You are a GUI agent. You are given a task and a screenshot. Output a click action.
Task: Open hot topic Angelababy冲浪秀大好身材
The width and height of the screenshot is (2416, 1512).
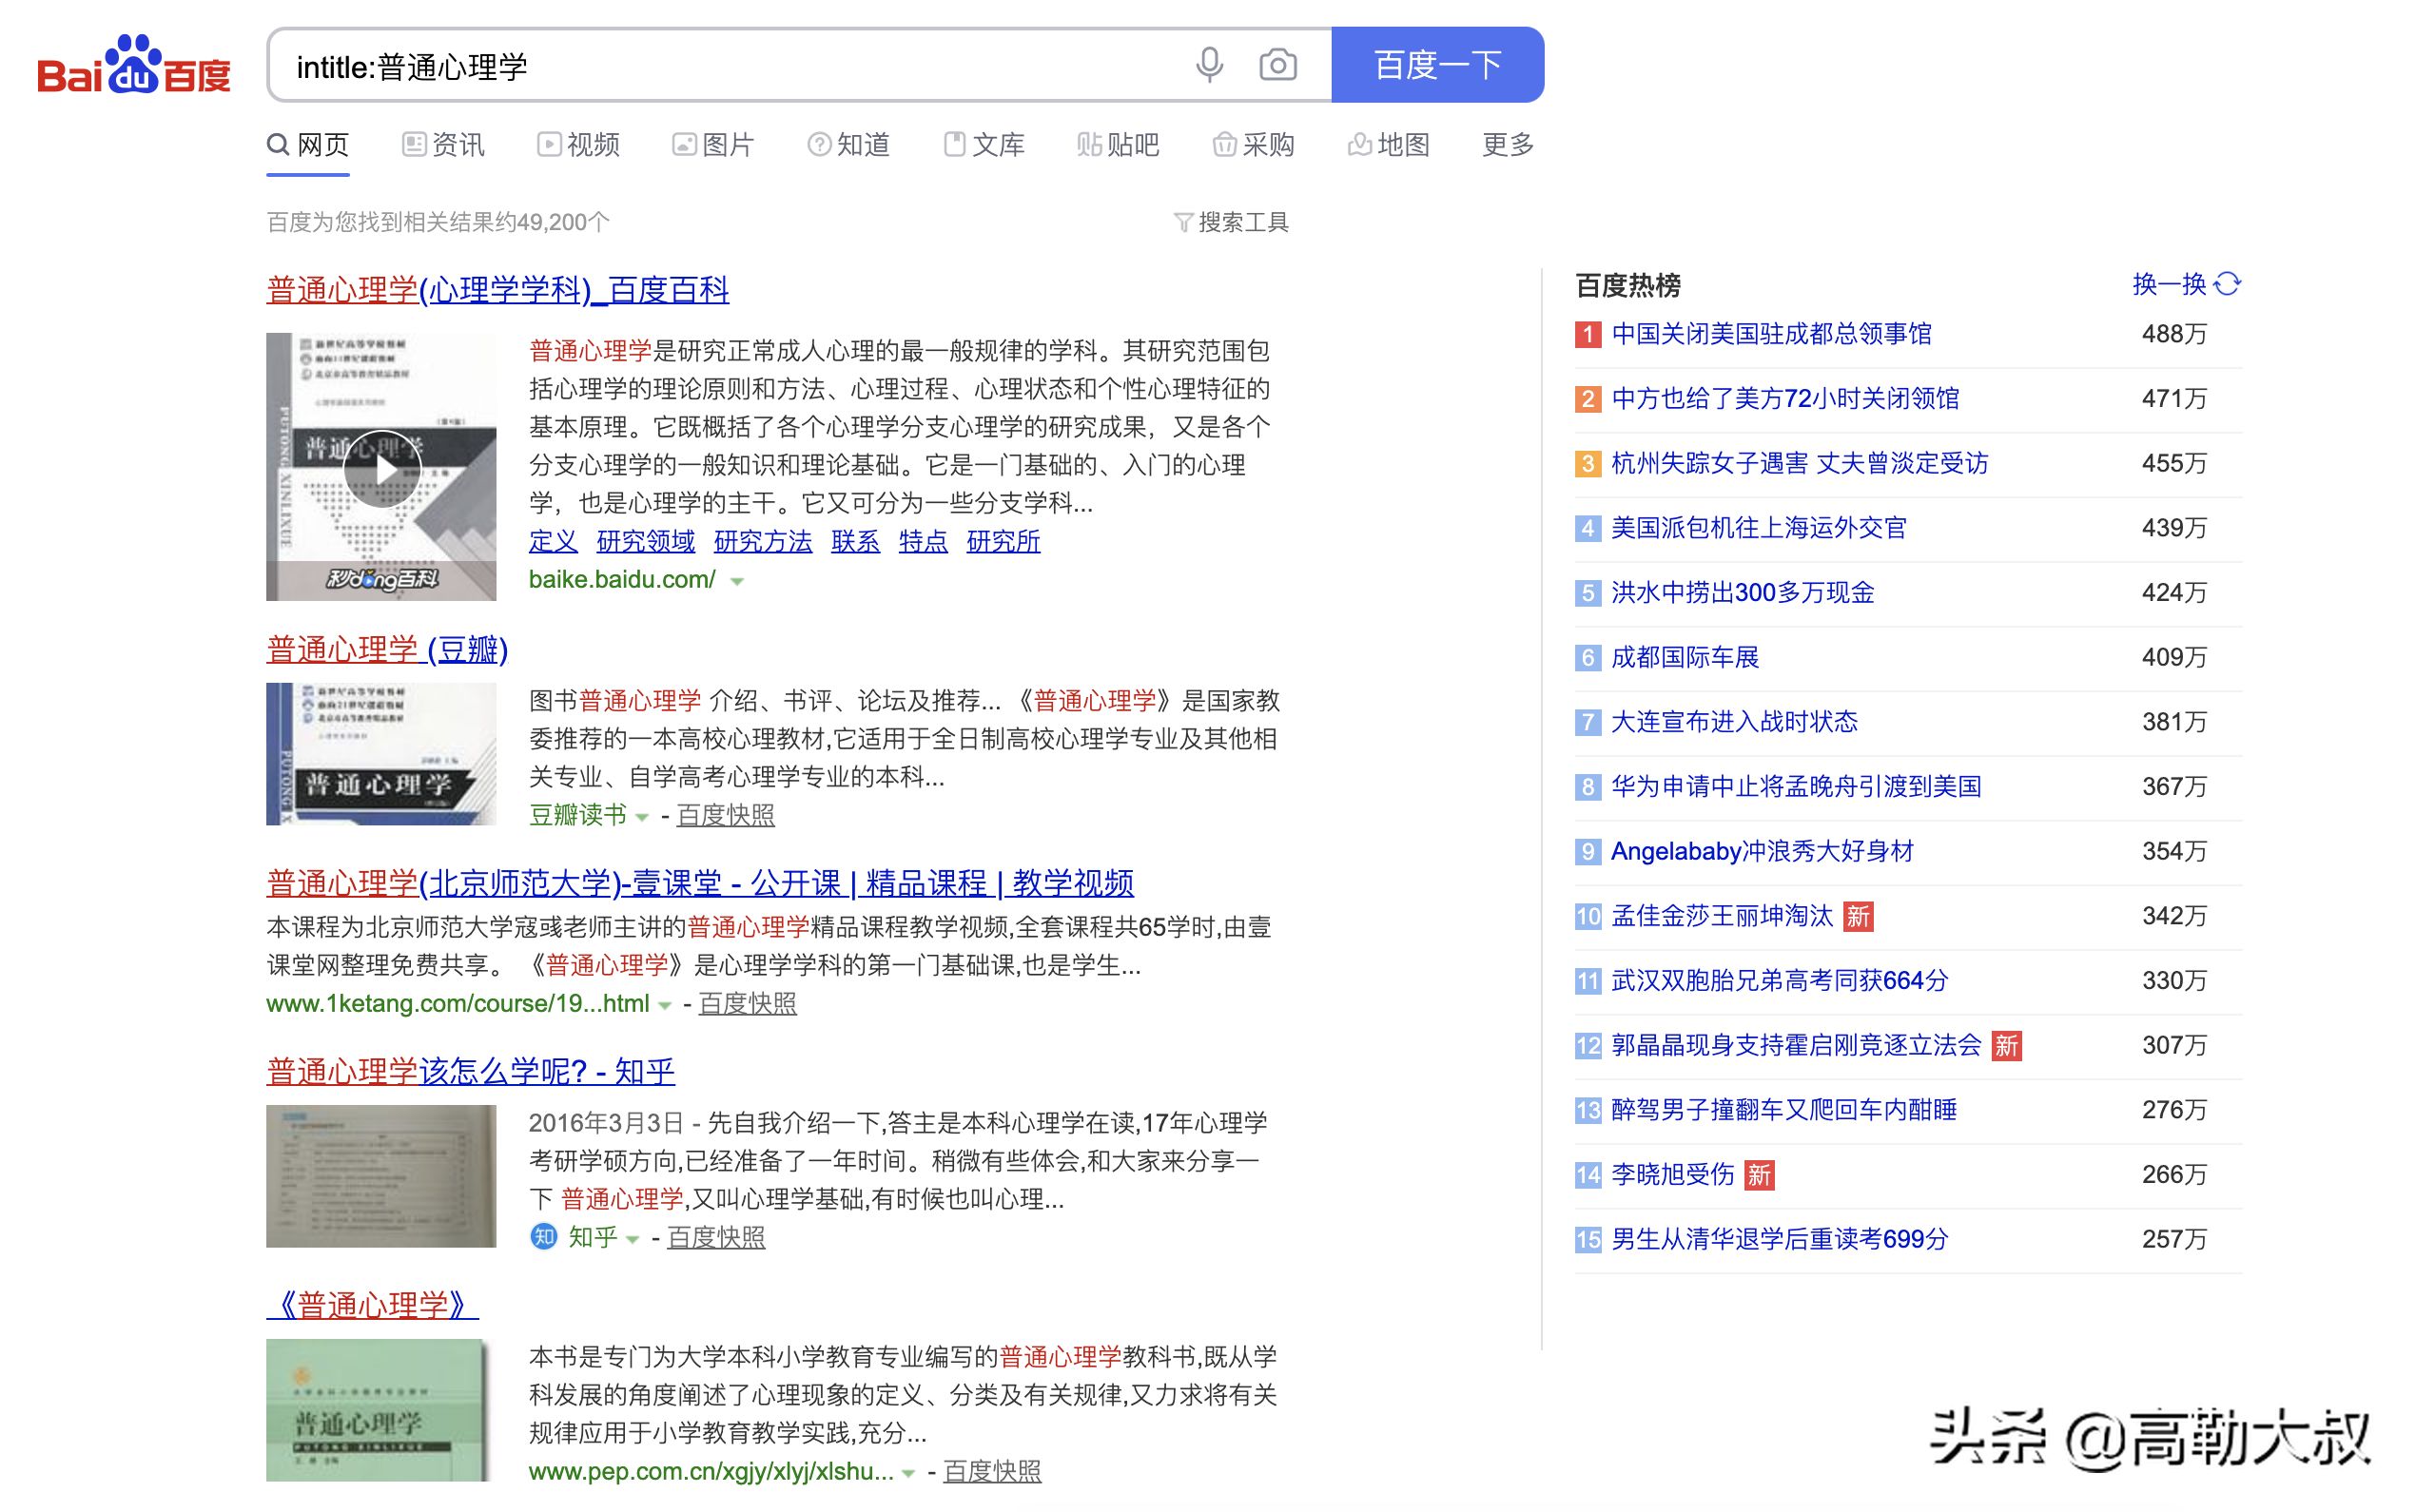[x=1762, y=852]
